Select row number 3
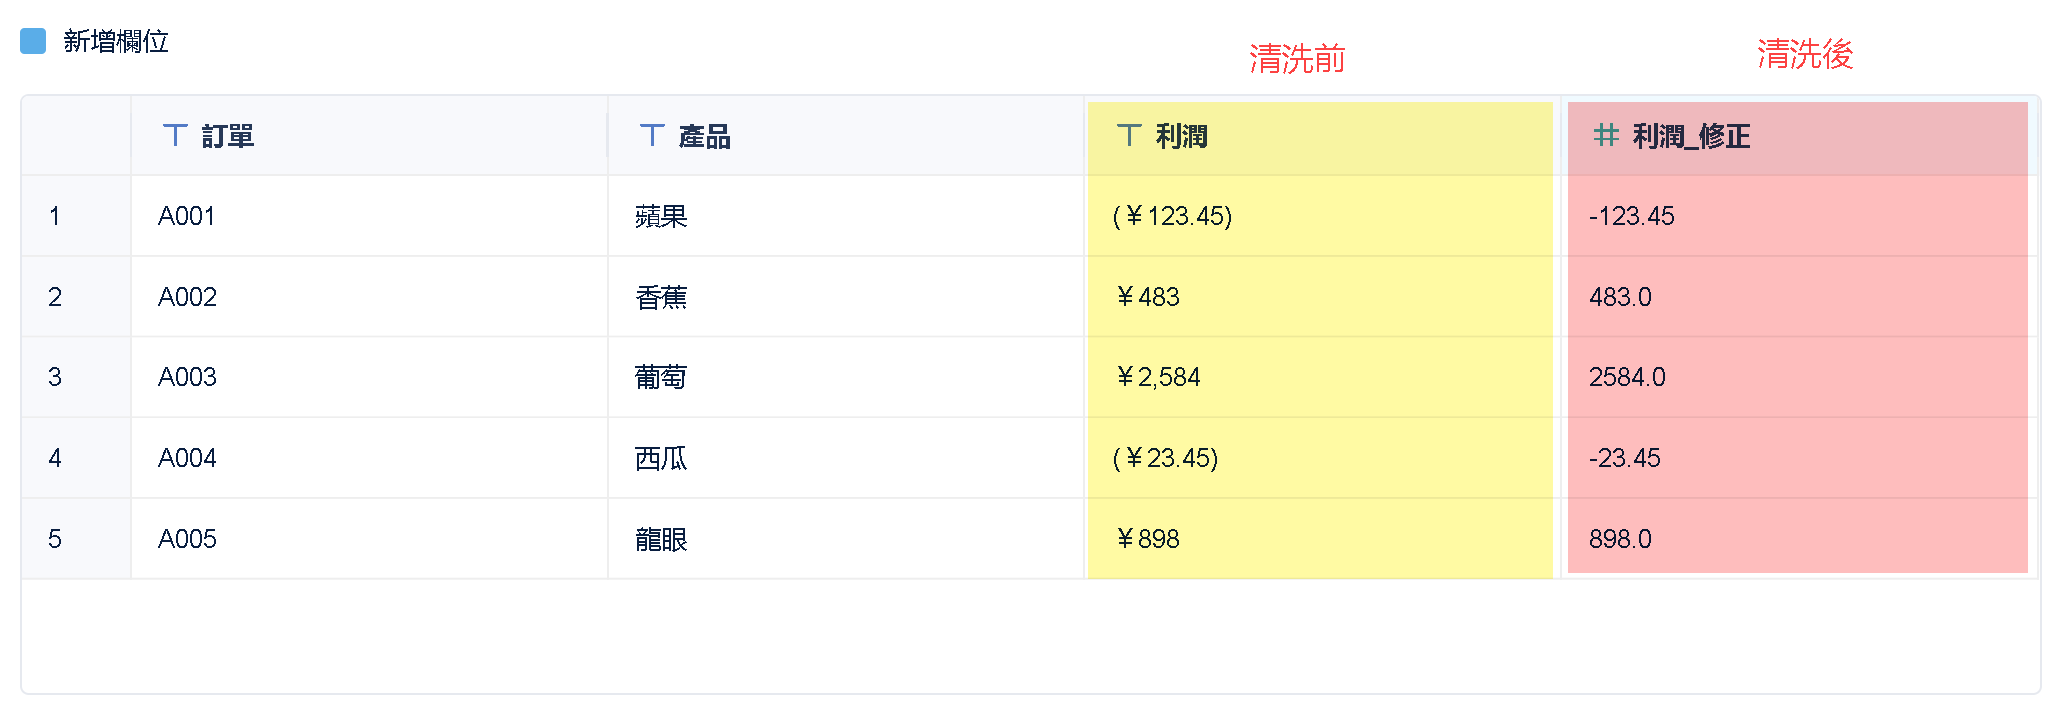Image resolution: width=2065 pixels, height=708 pixels. pyautogui.click(x=55, y=377)
